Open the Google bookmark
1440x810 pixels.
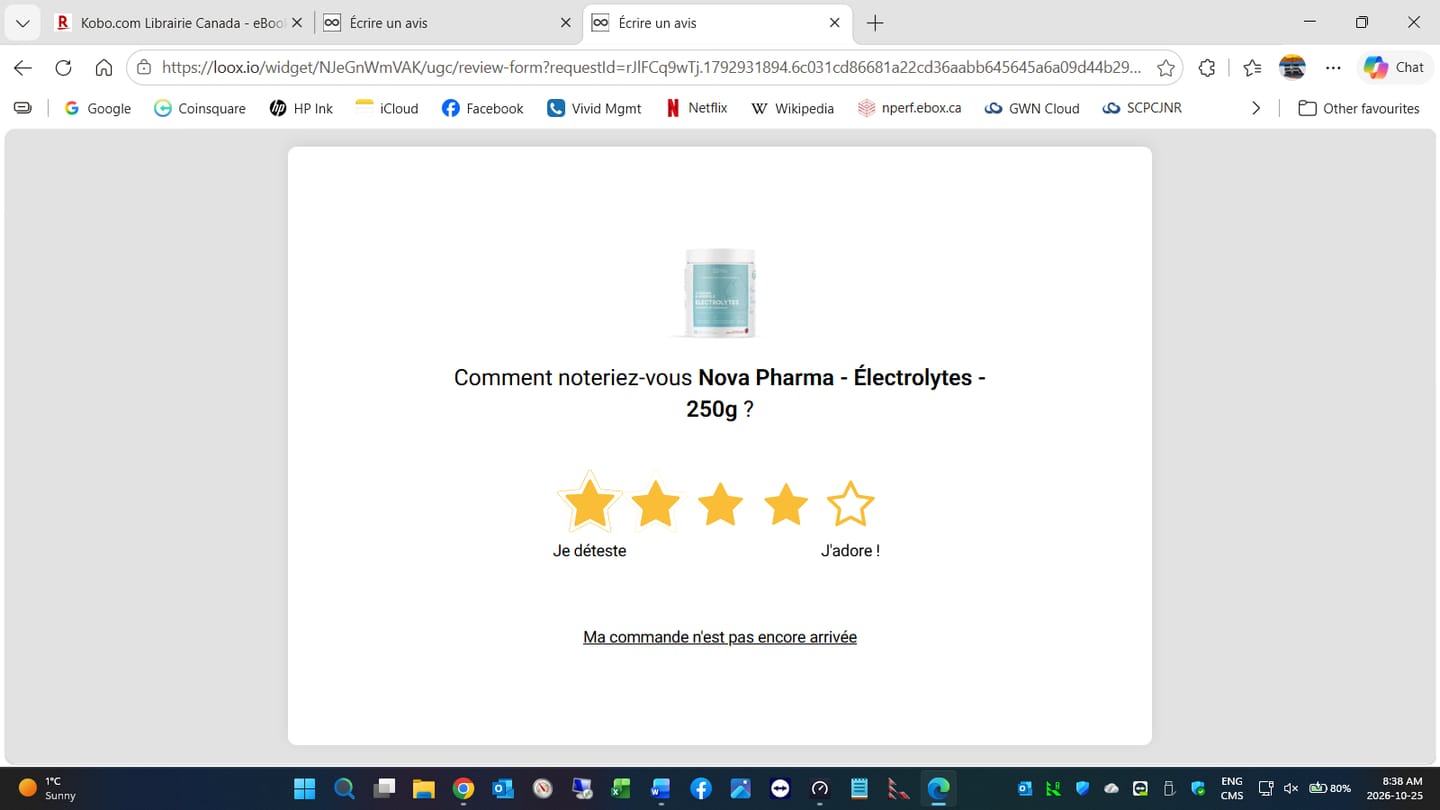tap(98, 108)
